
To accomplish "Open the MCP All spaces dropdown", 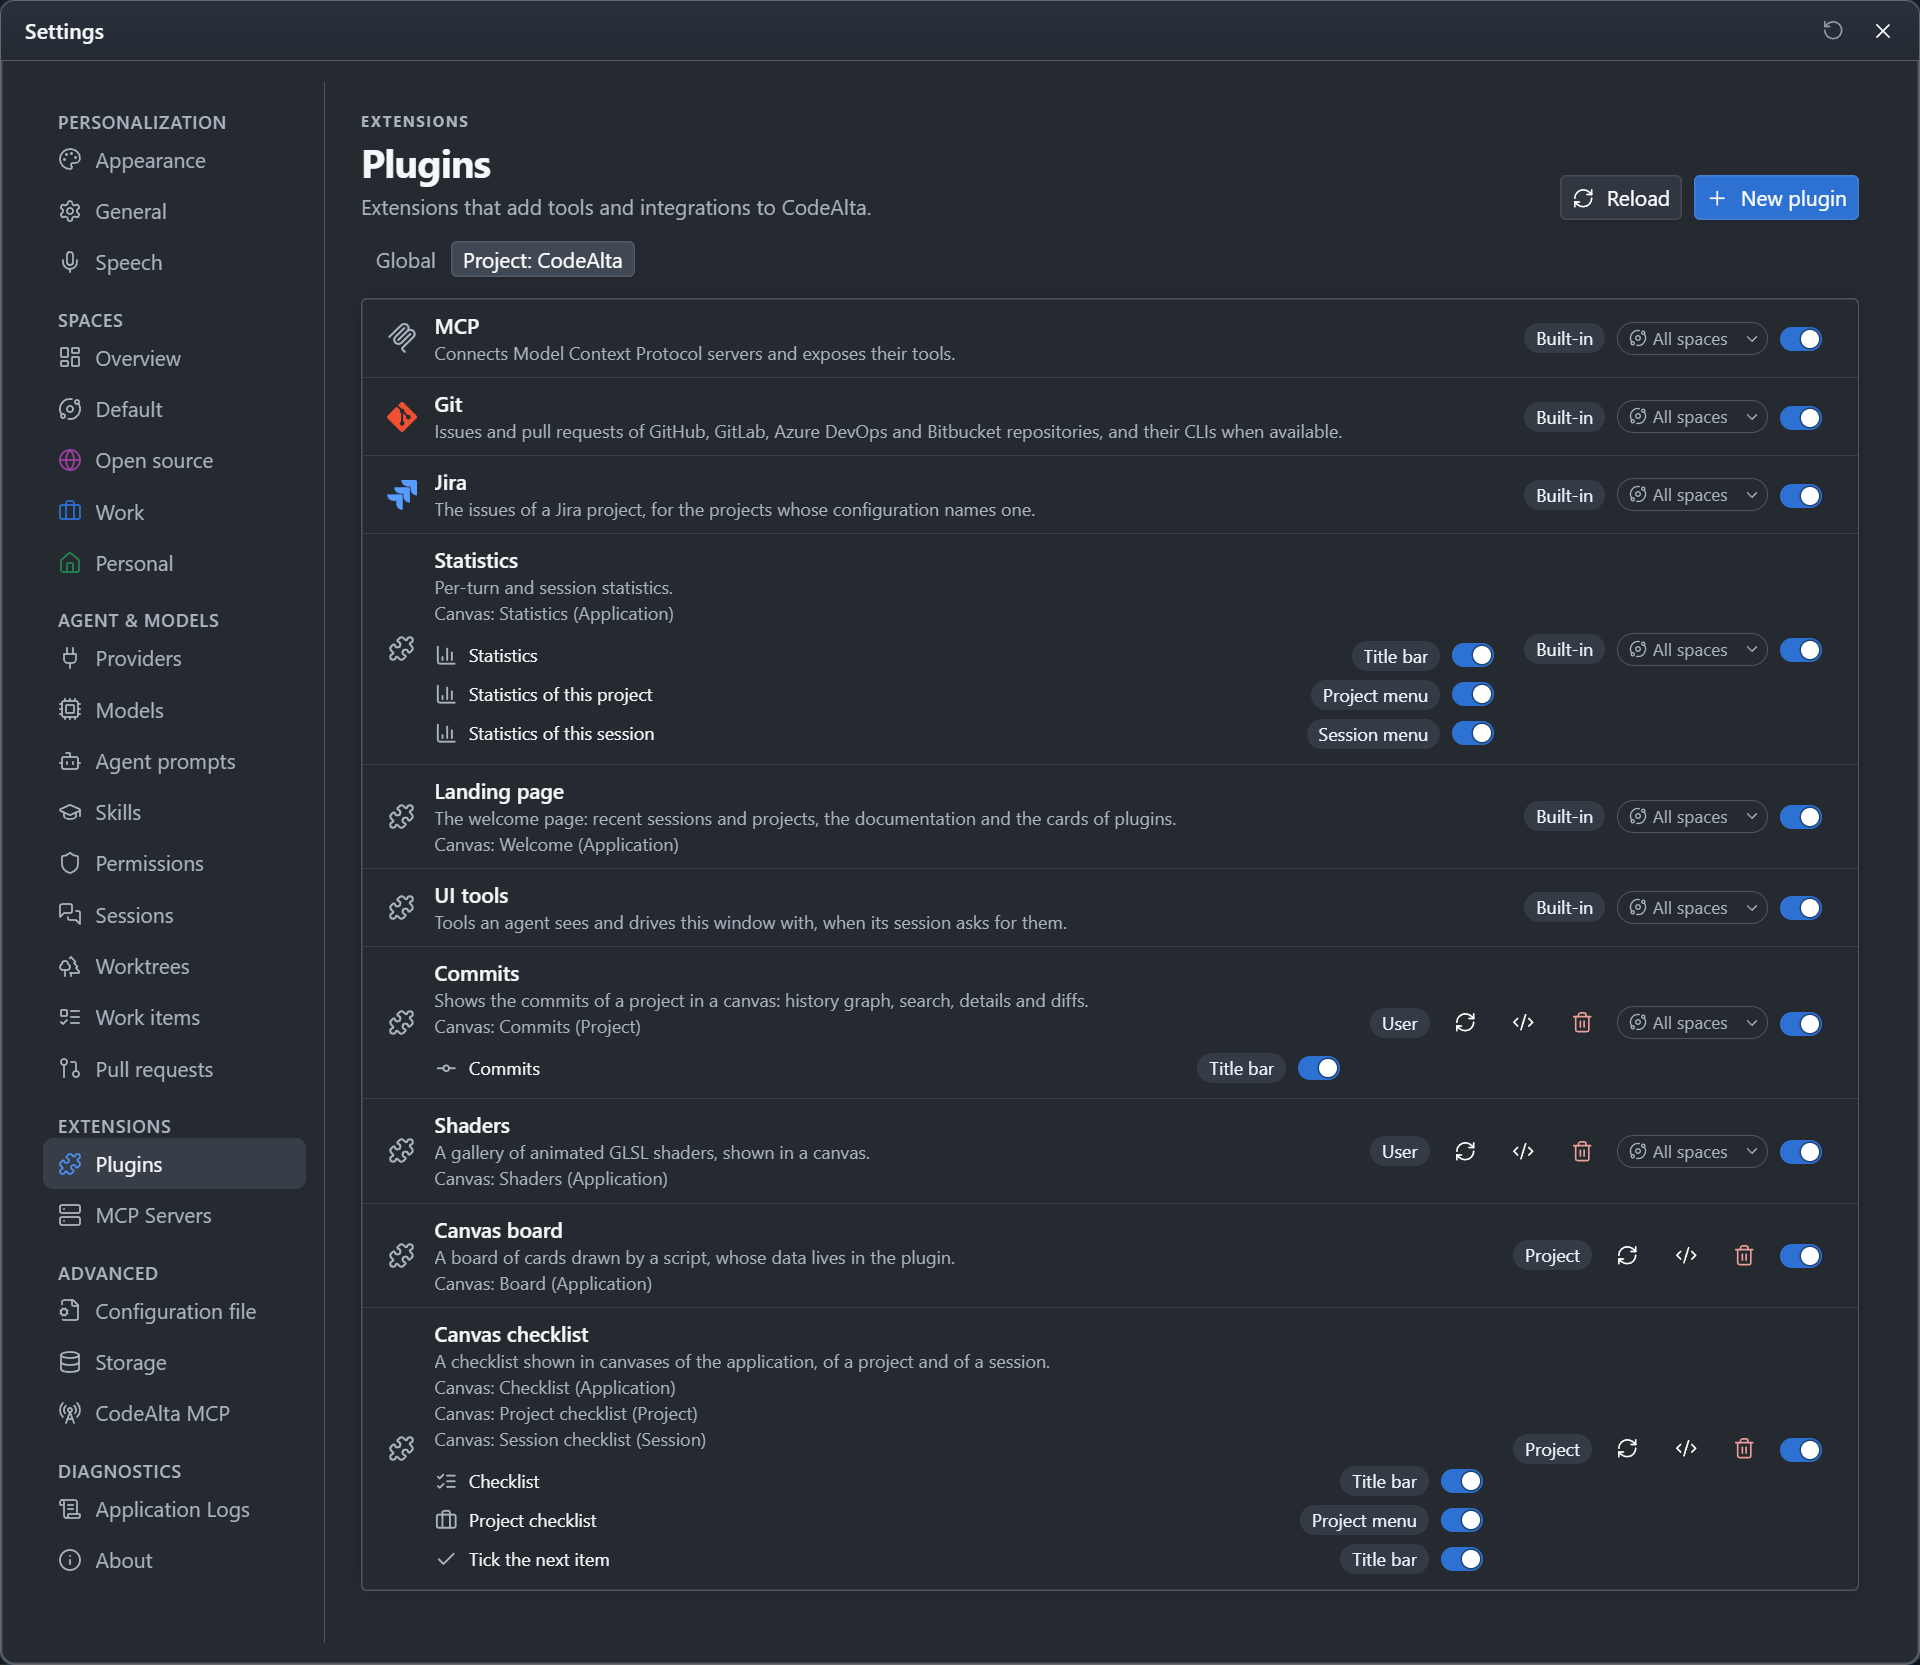I will (1691, 339).
